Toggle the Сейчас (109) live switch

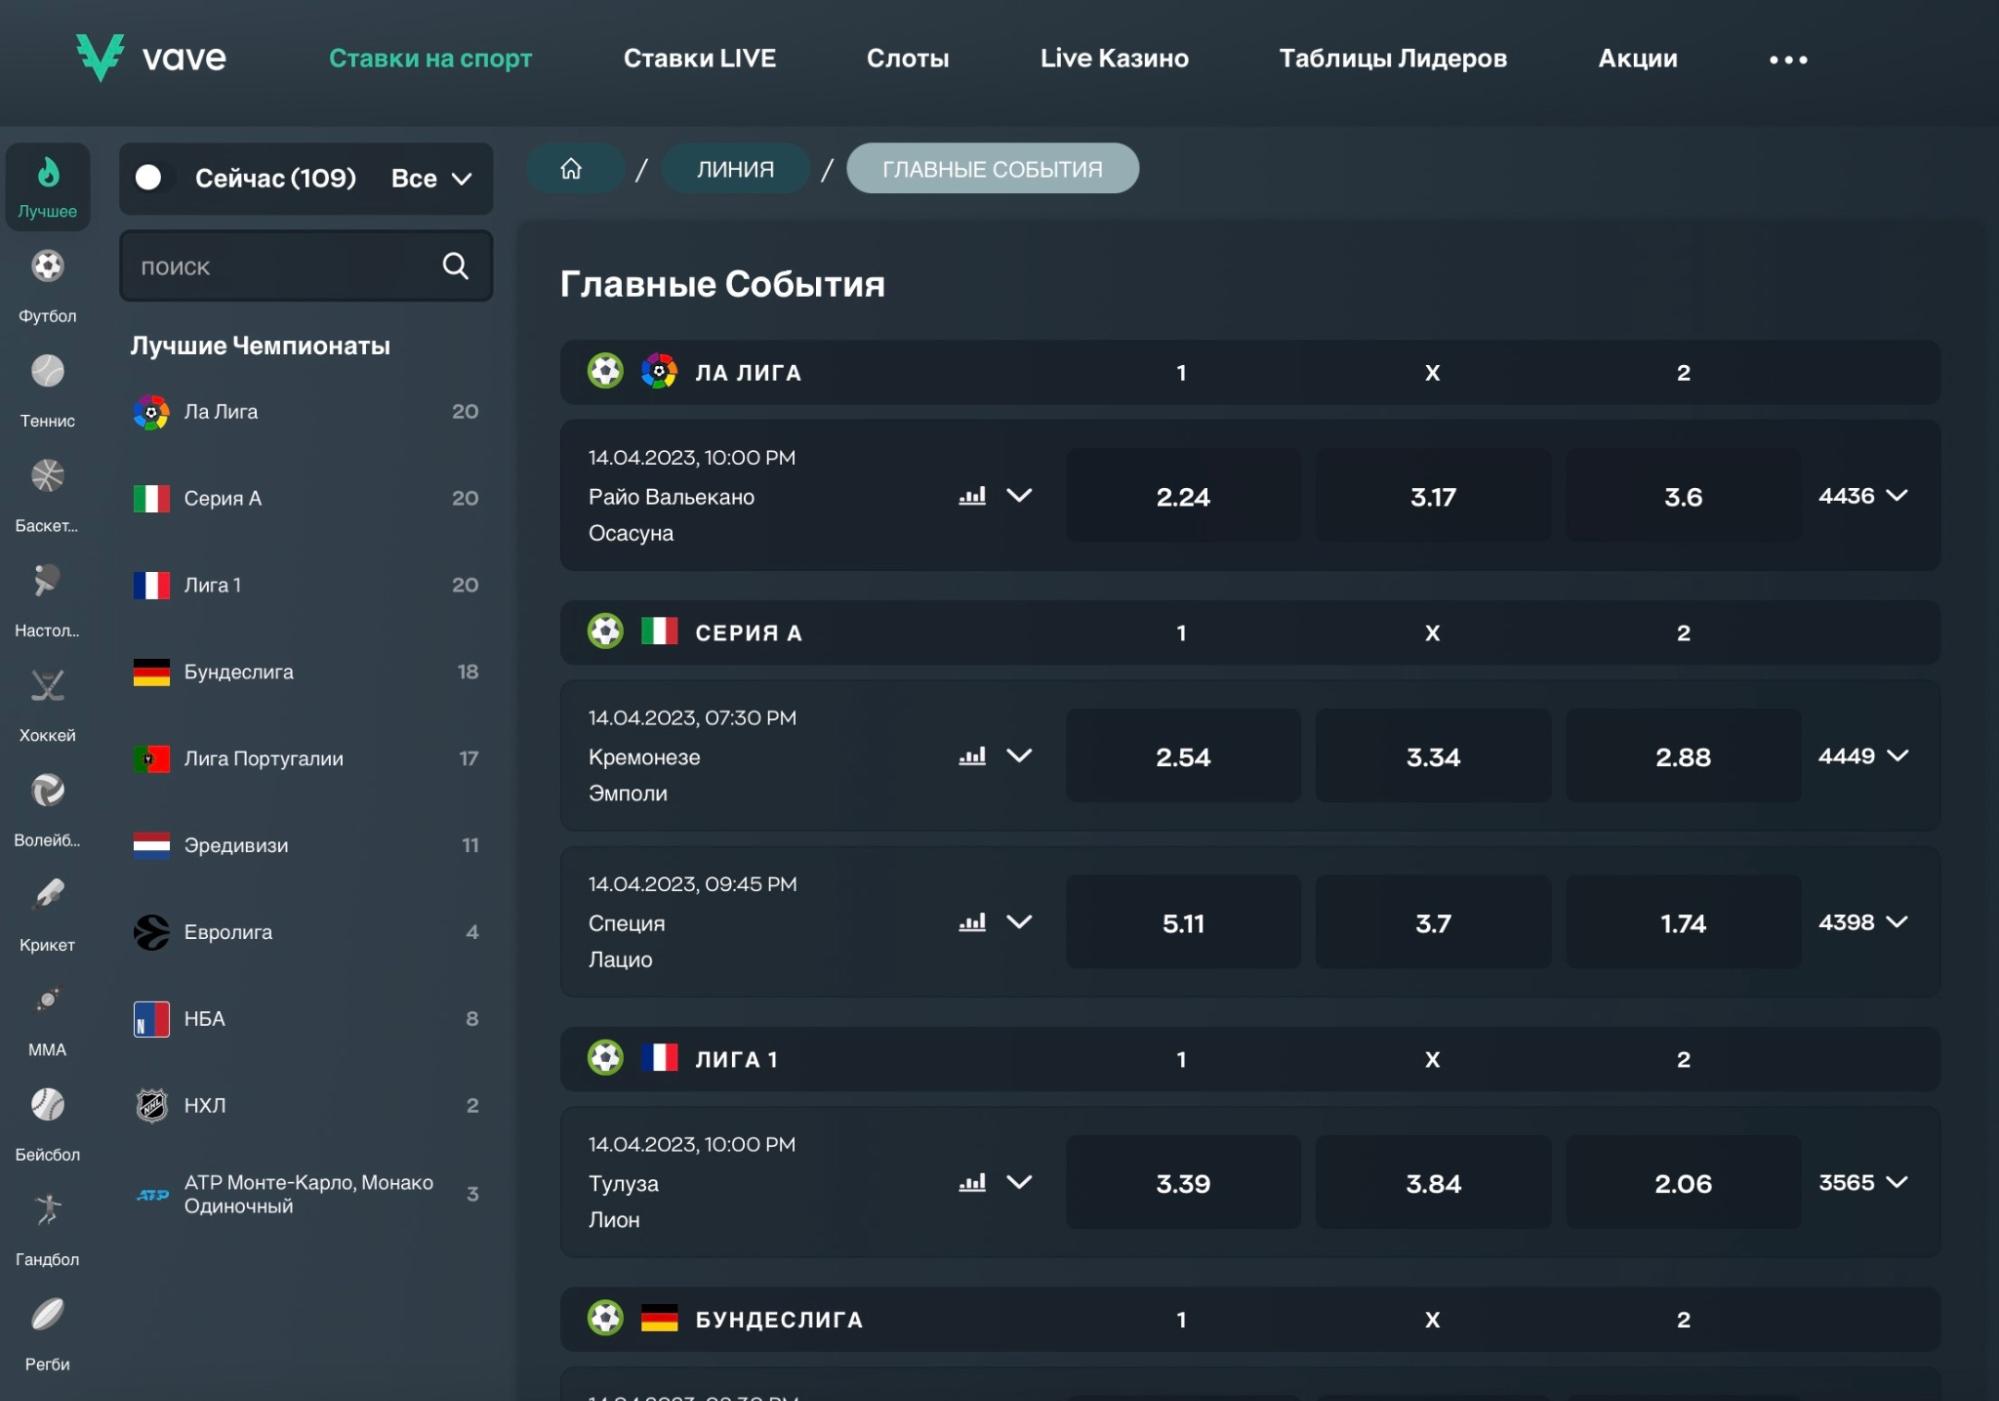149,178
